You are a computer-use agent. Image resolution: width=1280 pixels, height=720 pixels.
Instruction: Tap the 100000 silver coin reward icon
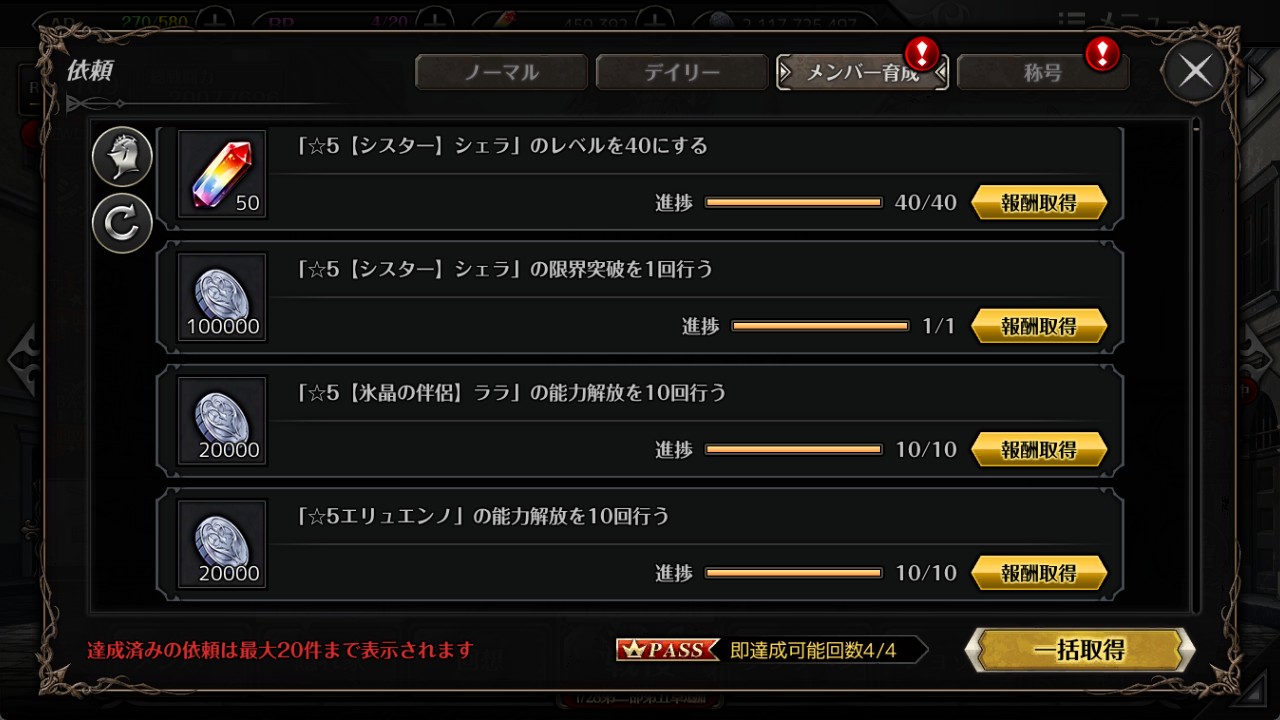222,297
